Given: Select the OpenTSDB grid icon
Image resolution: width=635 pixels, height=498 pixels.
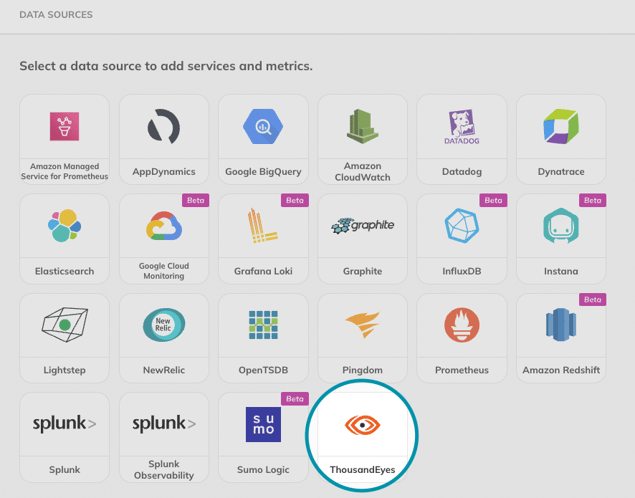Looking at the screenshot, I should [263, 325].
